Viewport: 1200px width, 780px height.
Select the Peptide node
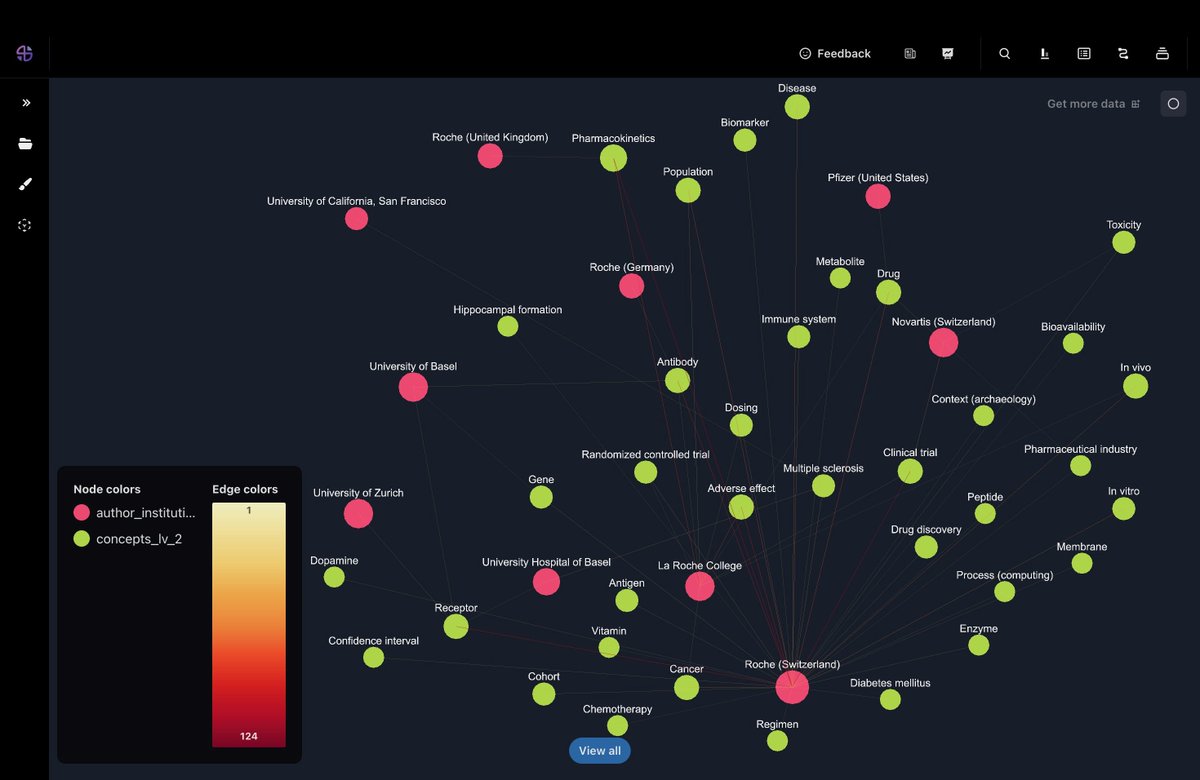[x=985, y=514]
